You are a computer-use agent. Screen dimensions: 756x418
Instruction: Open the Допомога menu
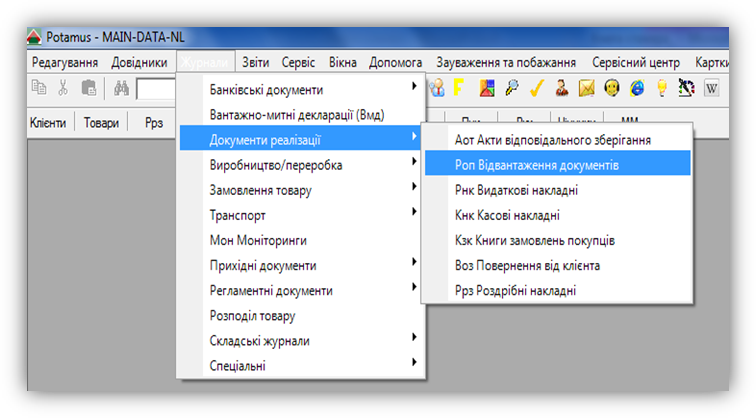395,62
